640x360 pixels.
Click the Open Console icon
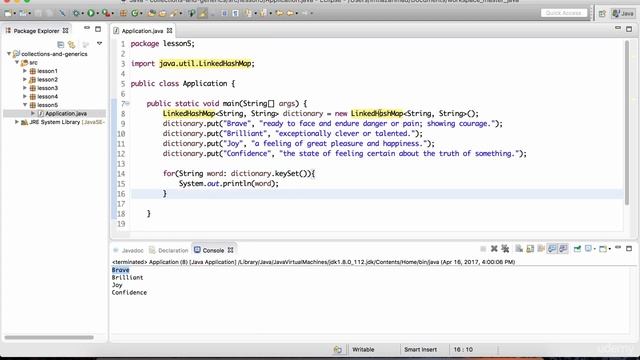click(603, 249)
